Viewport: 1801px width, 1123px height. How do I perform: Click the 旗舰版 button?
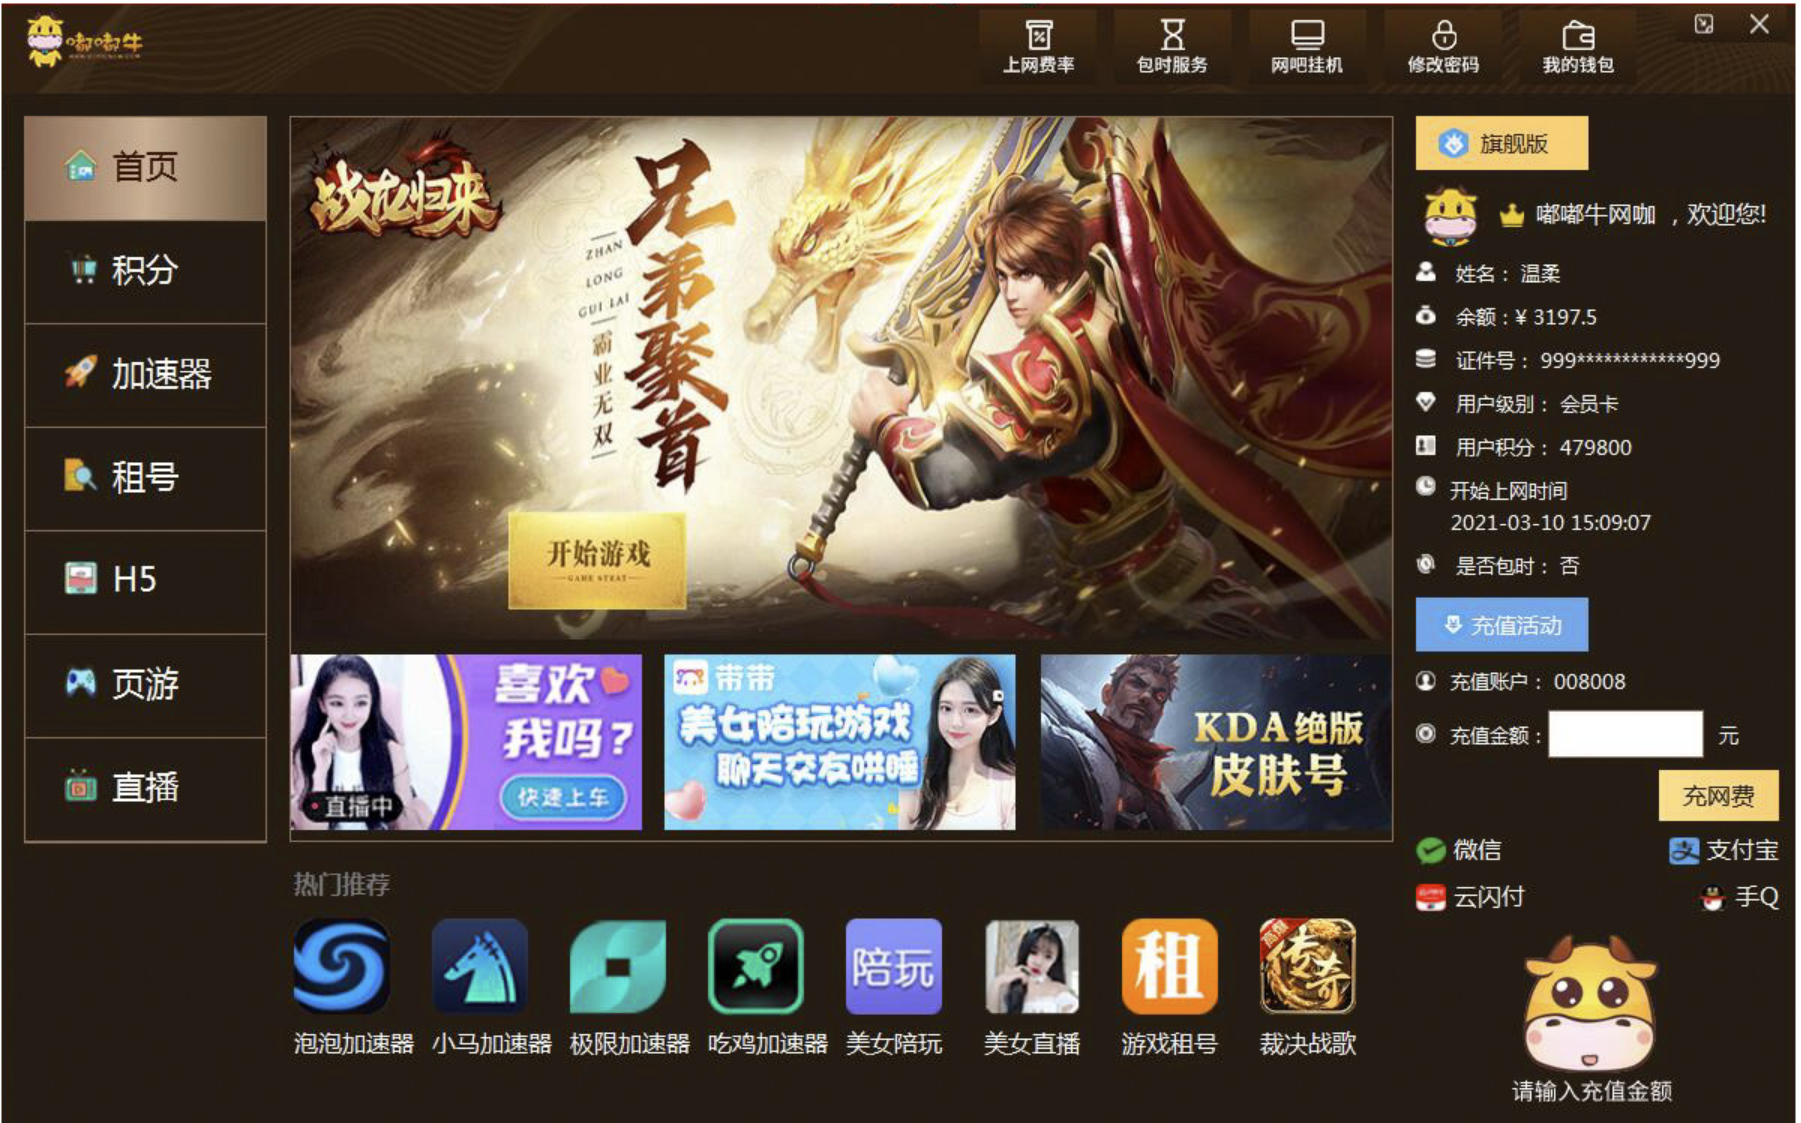pyautogui.click(x=1501, y=143)
